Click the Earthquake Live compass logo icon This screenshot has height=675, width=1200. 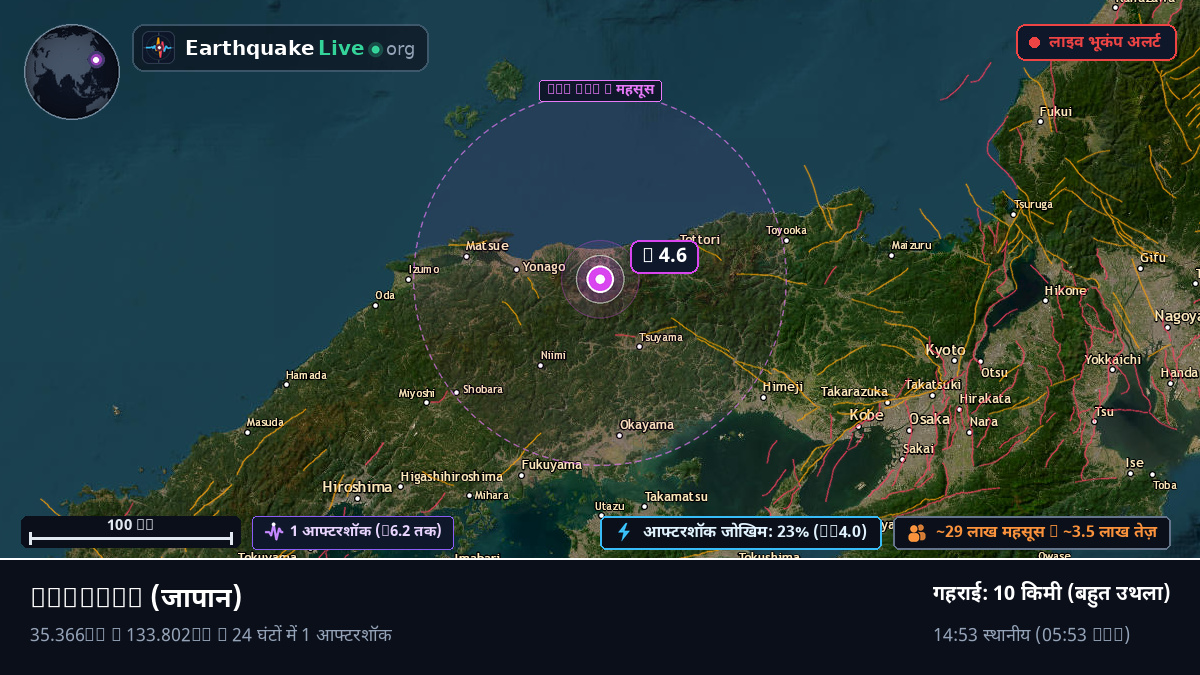coord(159,48)
